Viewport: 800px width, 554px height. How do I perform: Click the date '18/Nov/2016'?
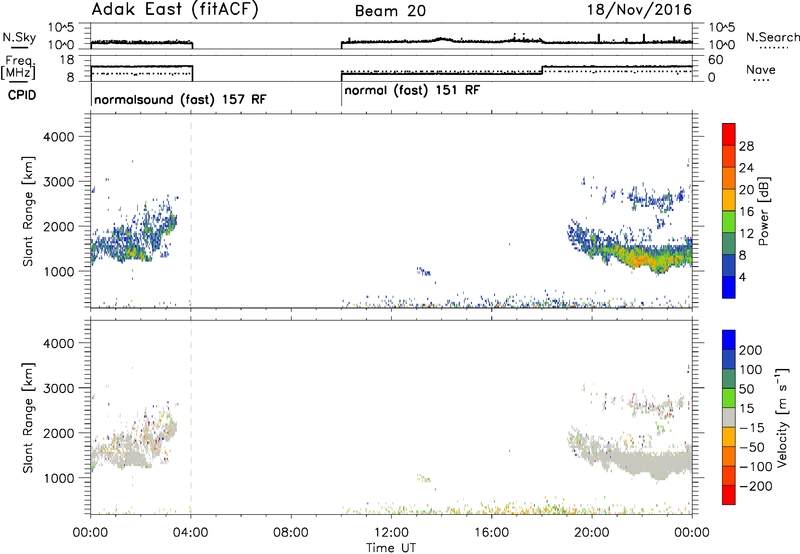click(x=639, y=10)
